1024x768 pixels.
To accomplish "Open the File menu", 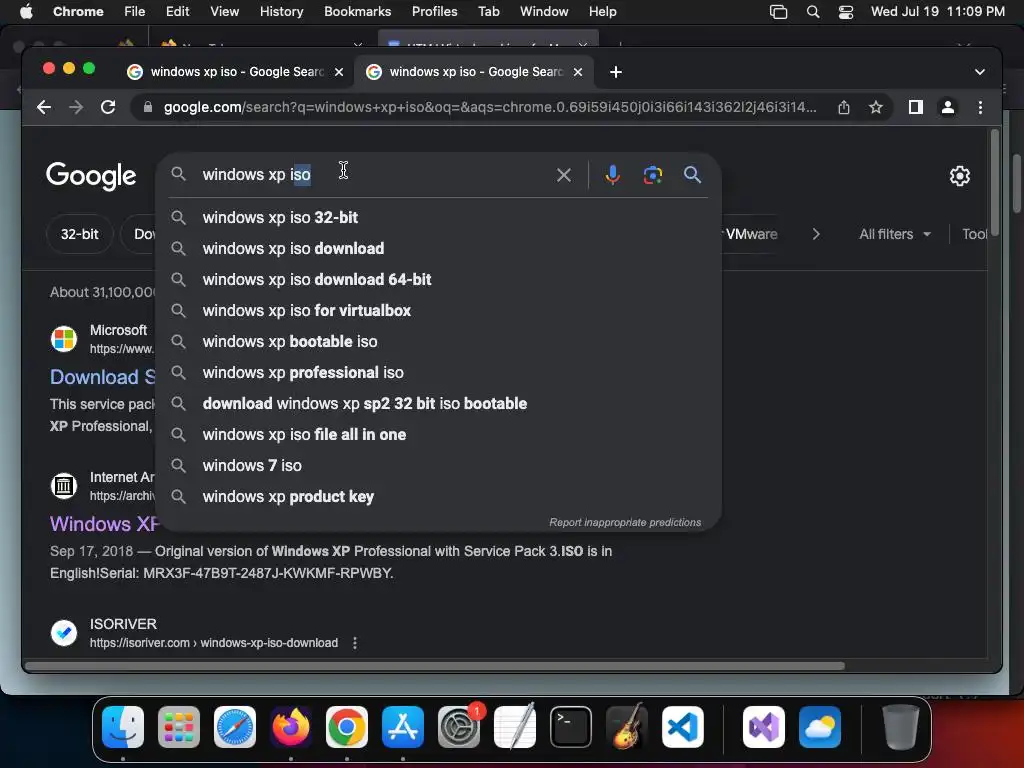I will (x=135, y=11).
